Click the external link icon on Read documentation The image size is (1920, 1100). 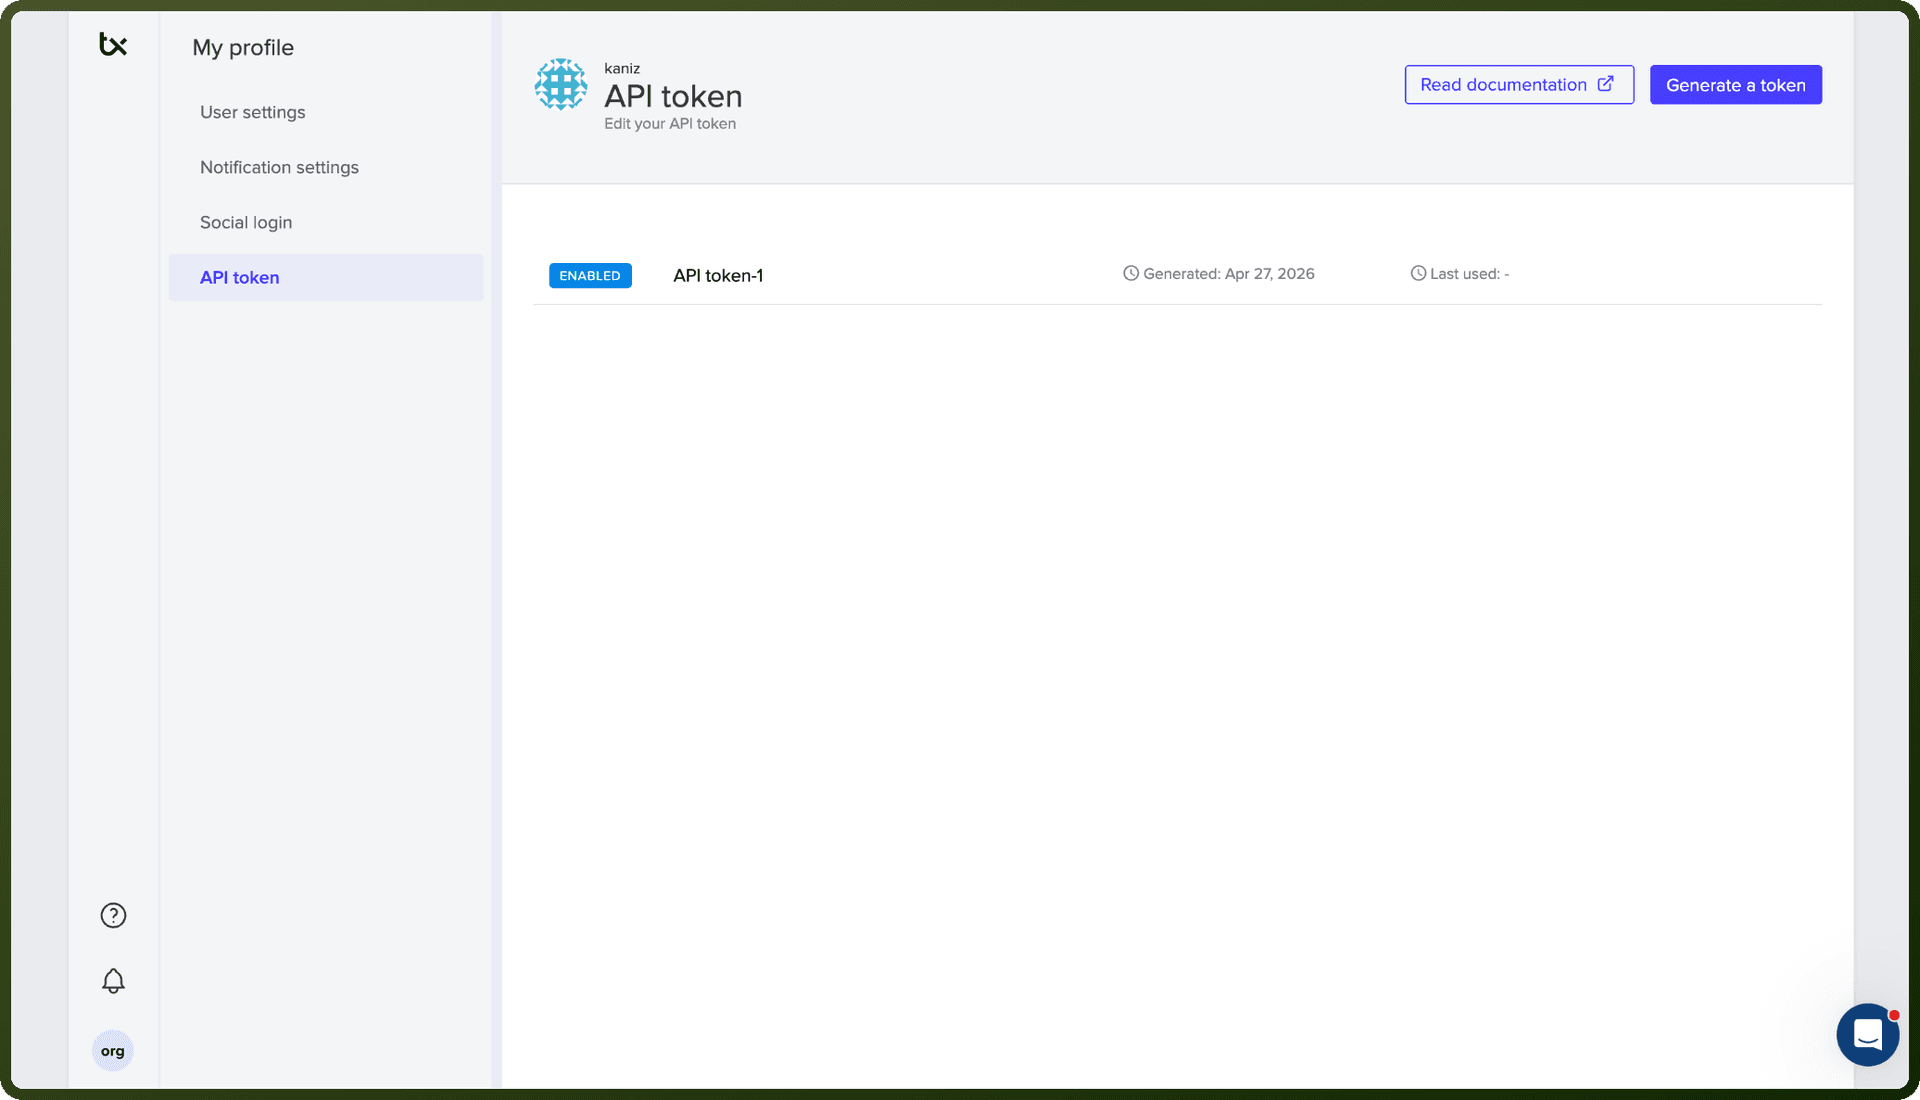coord(1605,84)
